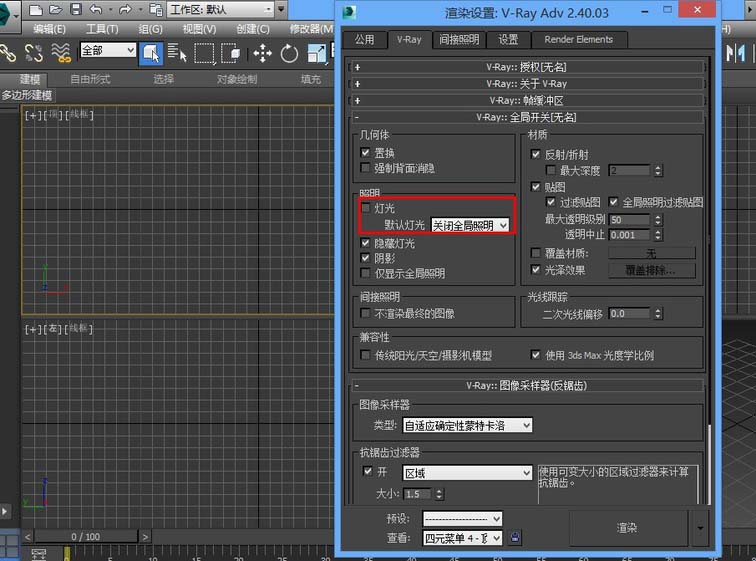This screenshot has width=756, height=561.
Task: Open the 全部 selection filter dropdown
Action: pos(108,50)
